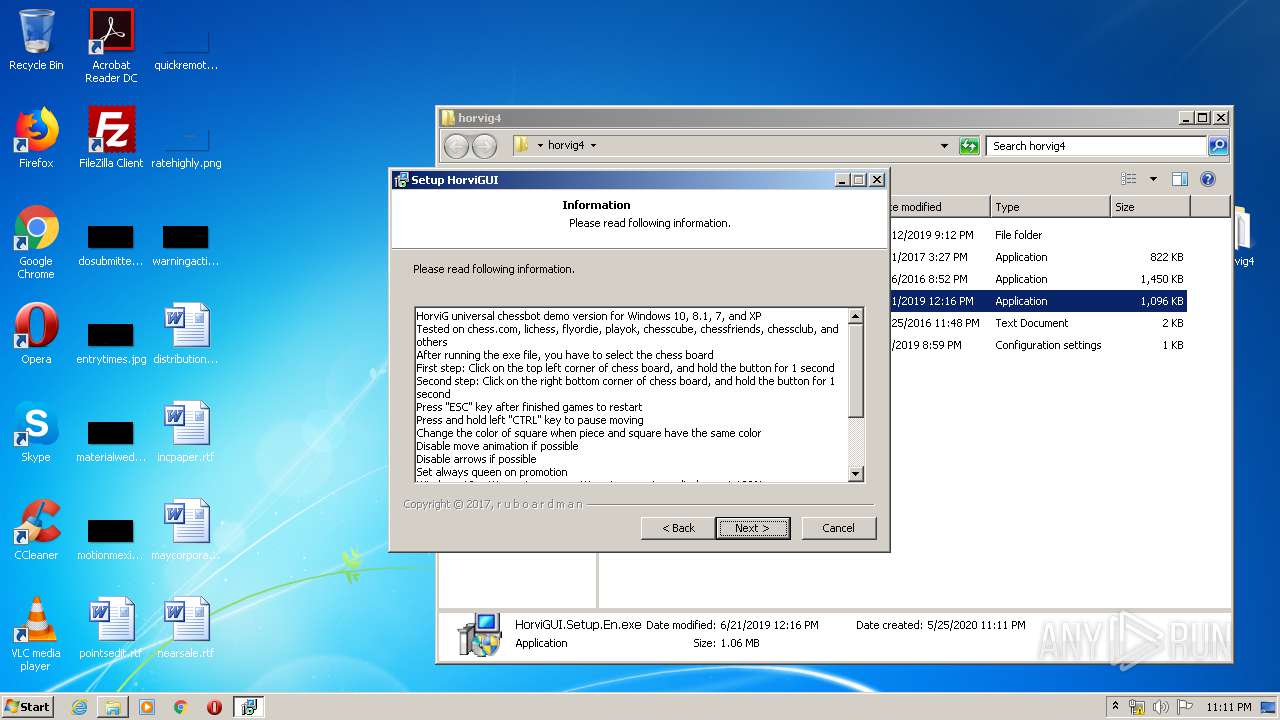Open incpaper.rtf document icon
The width and height of the screenshot is (1280, 720).
pyautogui.click(x=186, y=432)
